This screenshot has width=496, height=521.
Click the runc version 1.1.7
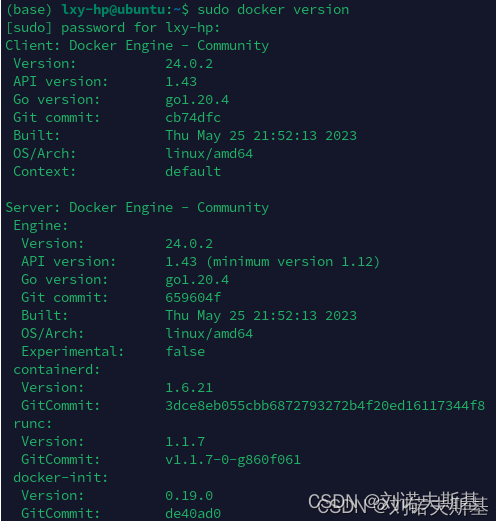(185, 442)
